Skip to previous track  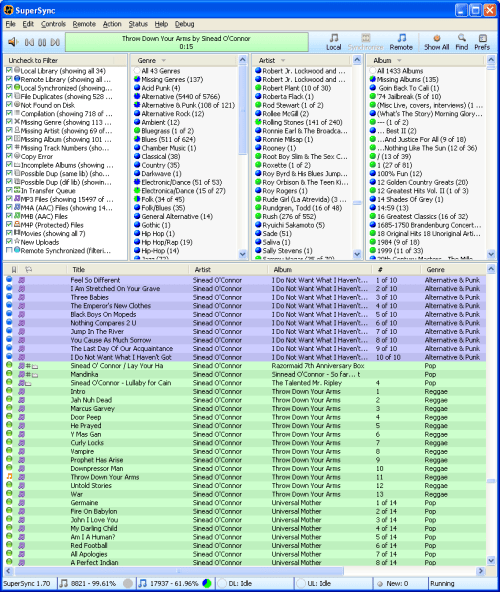pos(29,42)
